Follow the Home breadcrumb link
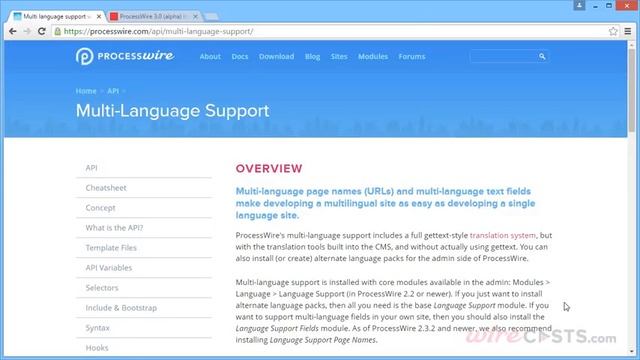 coord(86,91)
